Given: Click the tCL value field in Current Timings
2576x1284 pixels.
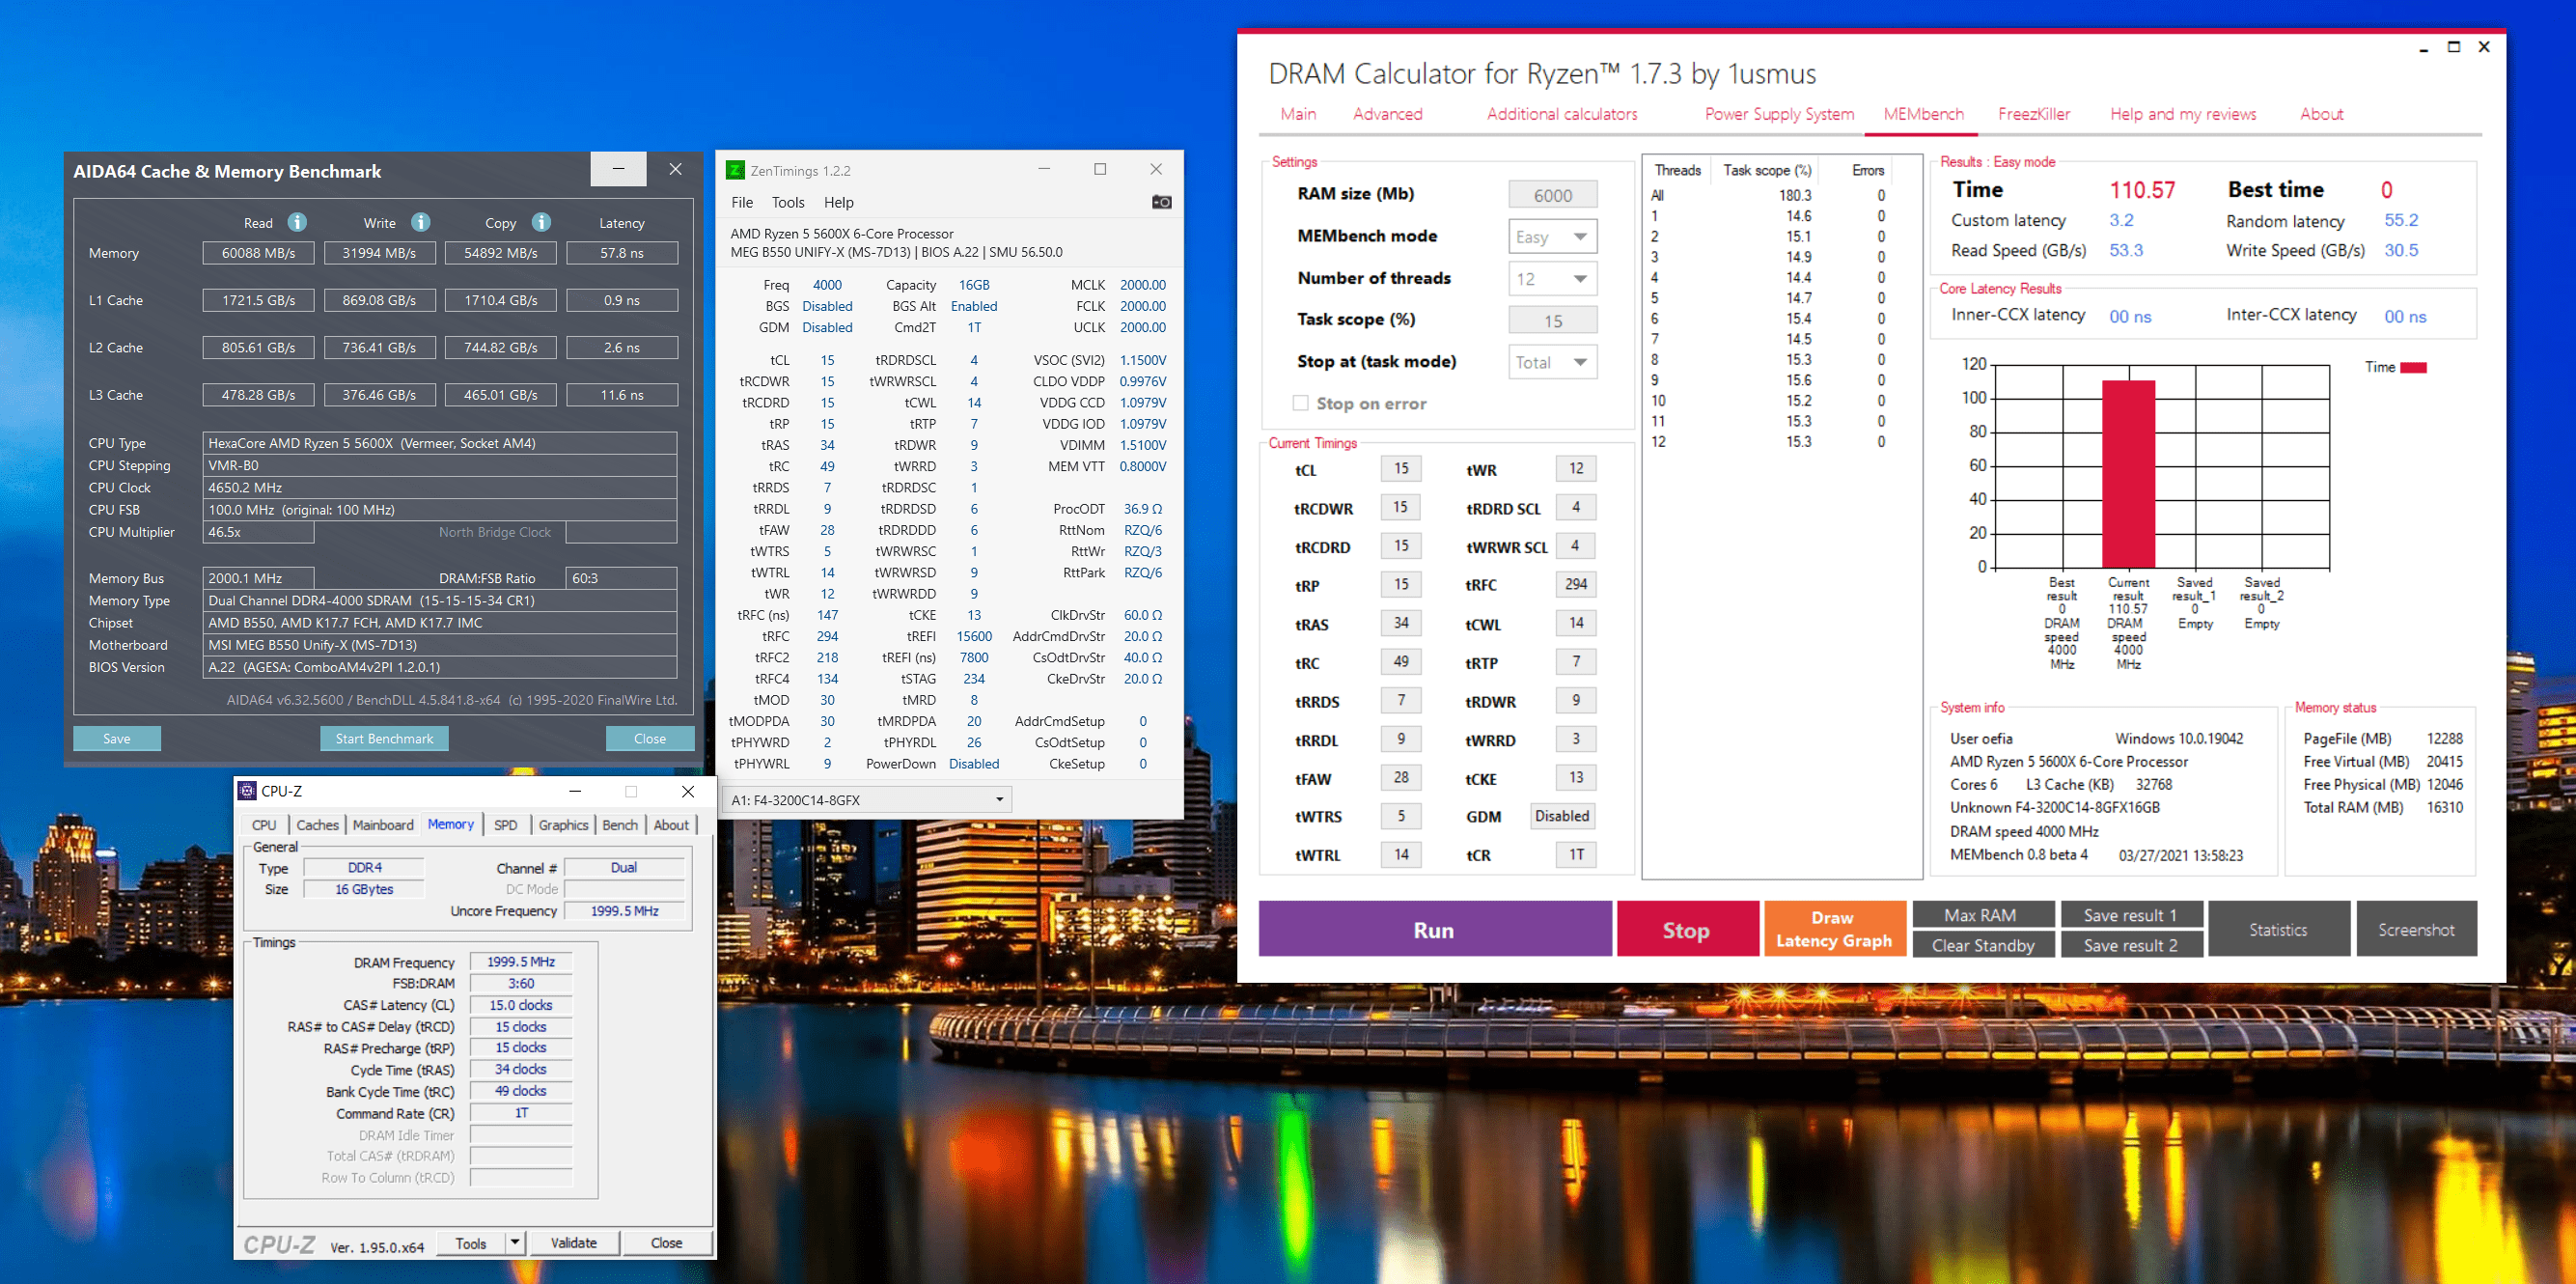Looking at the screenshot, I should [1401, 468].
